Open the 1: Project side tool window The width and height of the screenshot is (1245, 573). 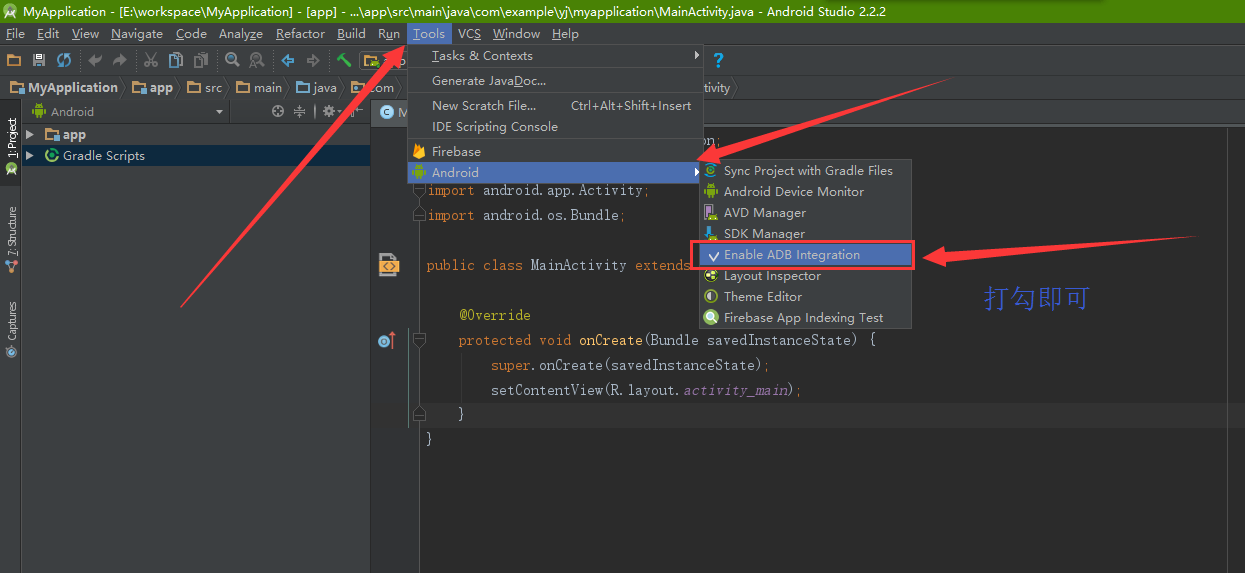pos(11,147)
